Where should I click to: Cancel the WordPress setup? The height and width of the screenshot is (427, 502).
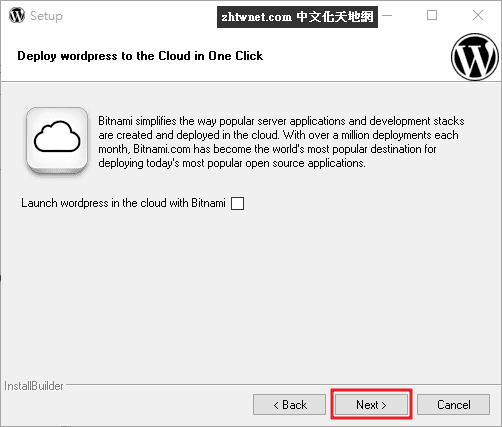453,405
